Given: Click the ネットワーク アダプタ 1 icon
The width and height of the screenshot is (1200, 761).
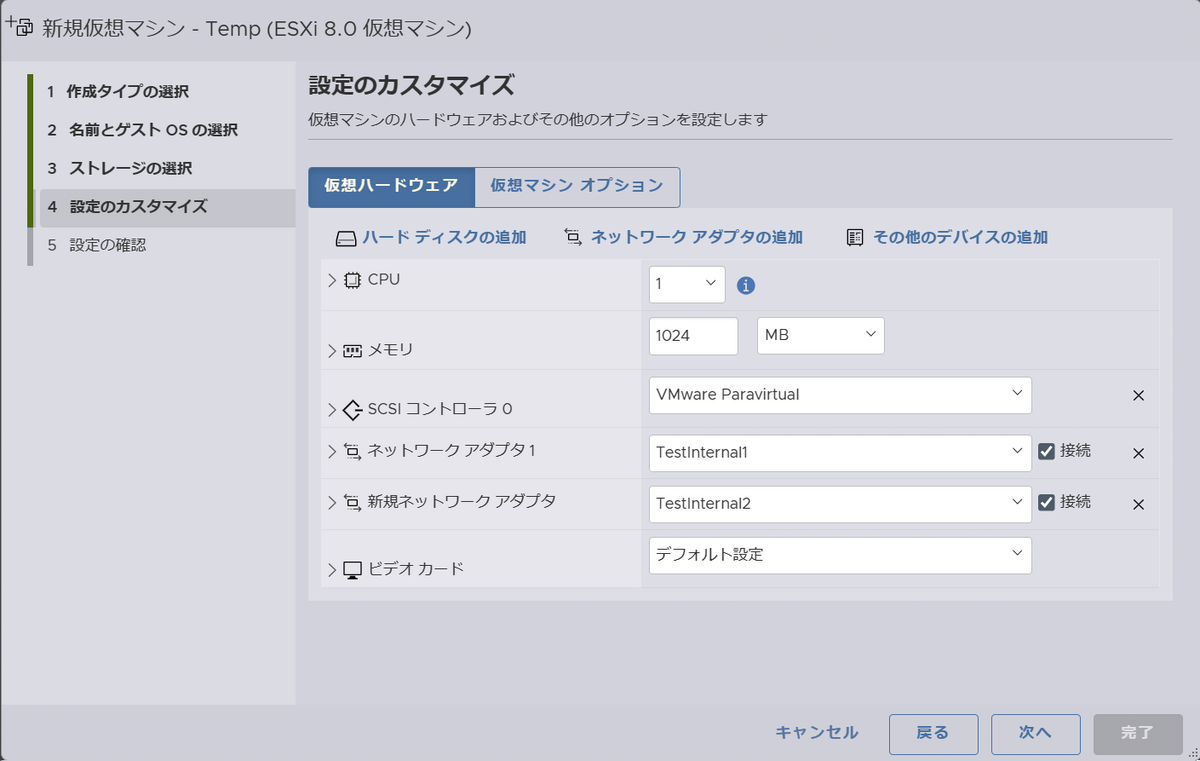Looking at the screenshot, I should click(x=353, y=452).
